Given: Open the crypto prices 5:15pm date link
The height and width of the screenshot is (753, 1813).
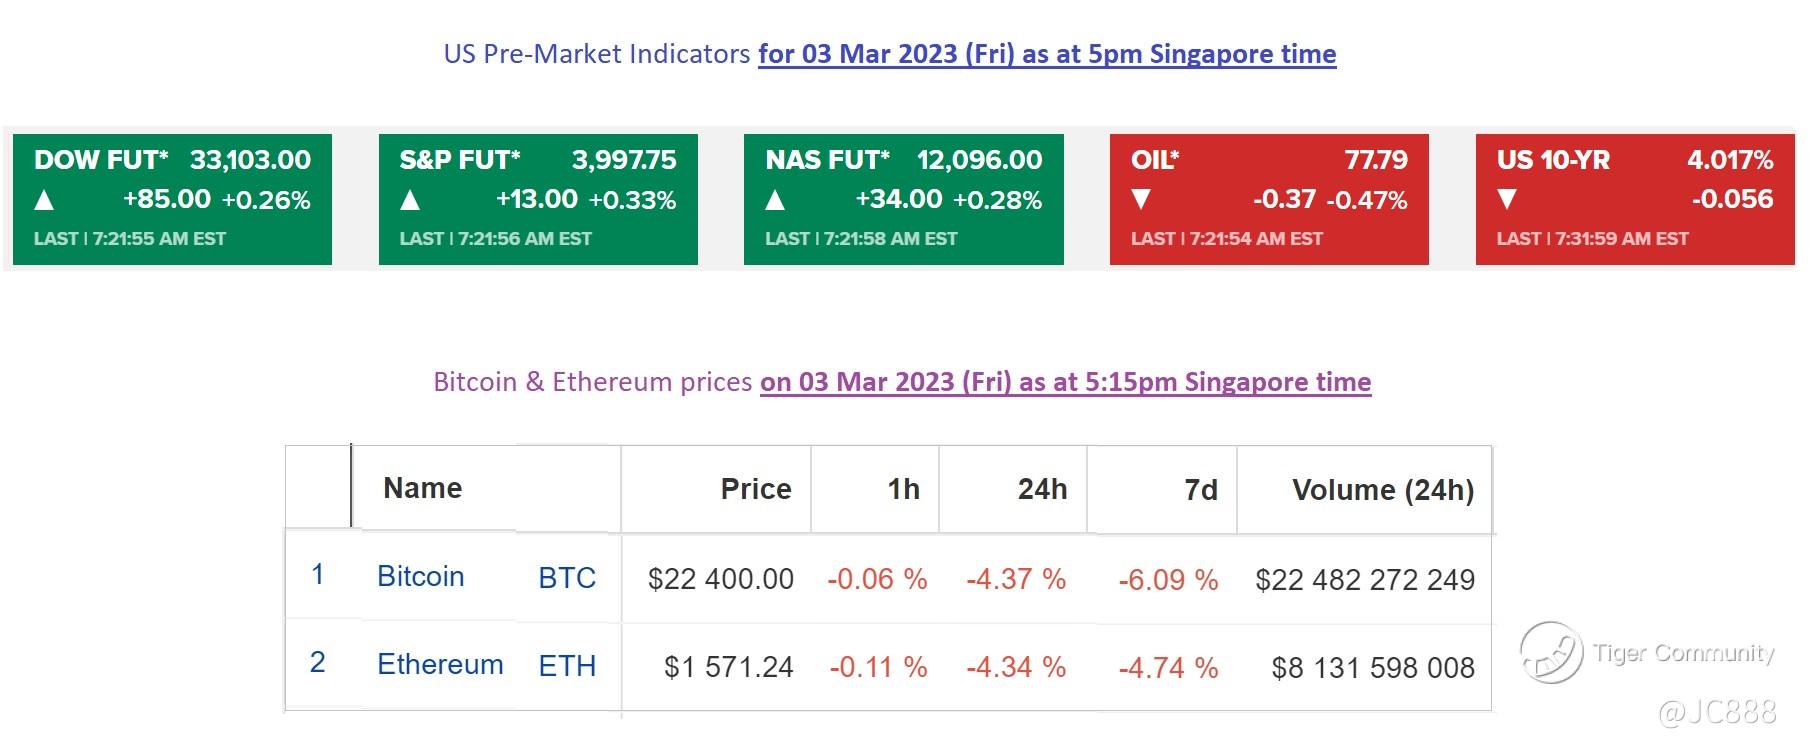Looking at the screenshot, I should [x=1065, y=382].
